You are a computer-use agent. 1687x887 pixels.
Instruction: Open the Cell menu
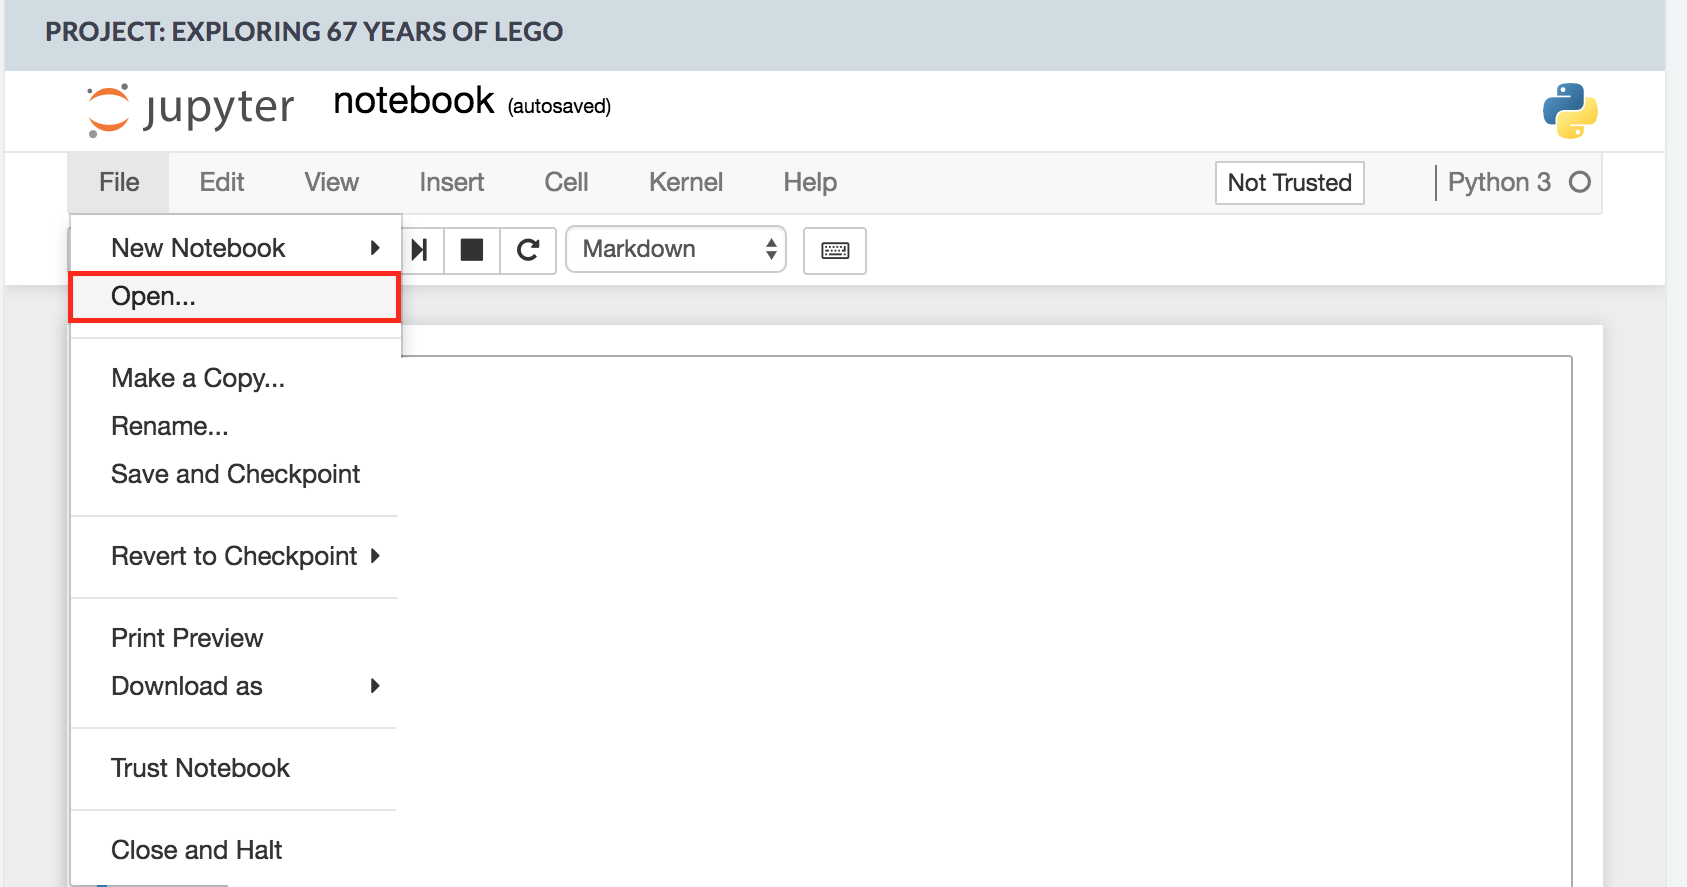point(566,182)
